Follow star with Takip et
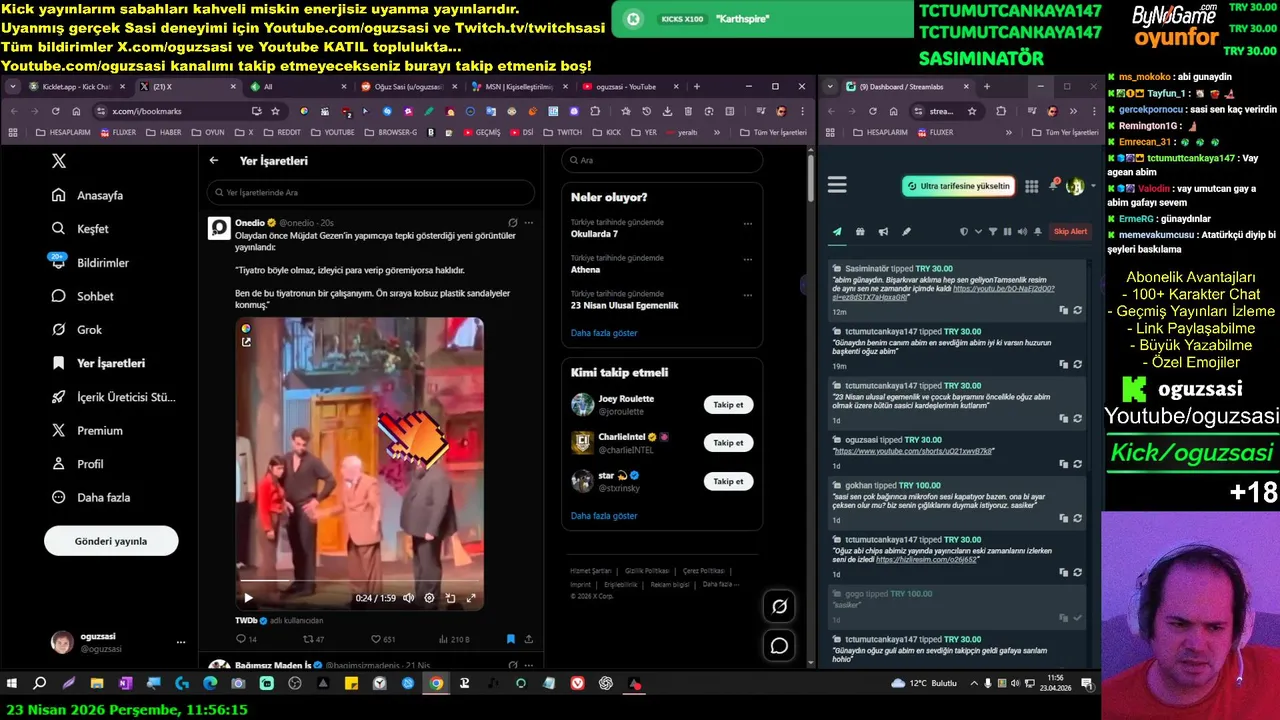 pyautogui.click(x=728, y=481)
